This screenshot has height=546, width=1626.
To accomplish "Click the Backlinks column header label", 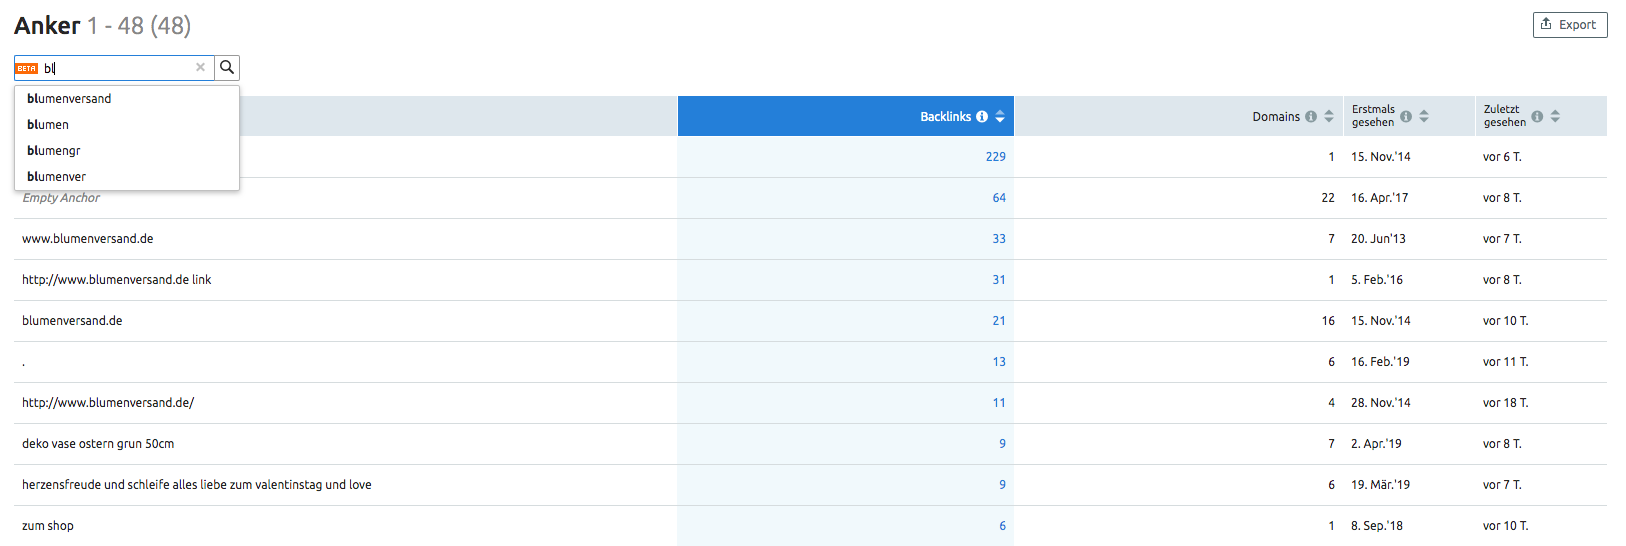I will [x=945, y=117].
